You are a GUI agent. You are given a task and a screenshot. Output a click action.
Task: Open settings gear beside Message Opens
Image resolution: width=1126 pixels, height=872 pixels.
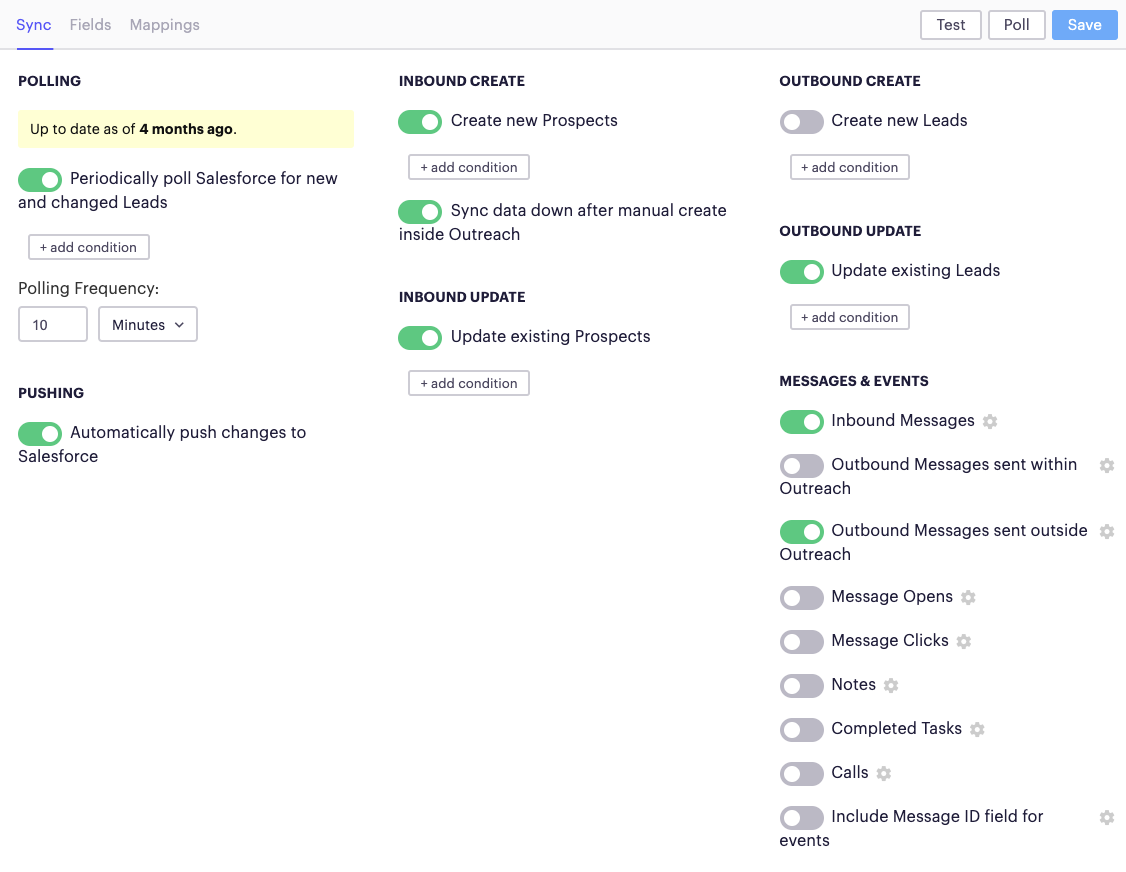[968, 597]
